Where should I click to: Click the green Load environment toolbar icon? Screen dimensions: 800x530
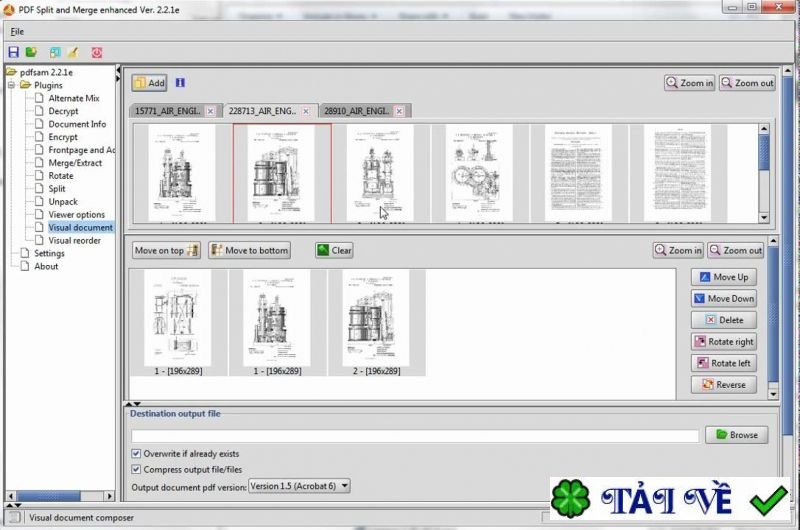(32, 52)
